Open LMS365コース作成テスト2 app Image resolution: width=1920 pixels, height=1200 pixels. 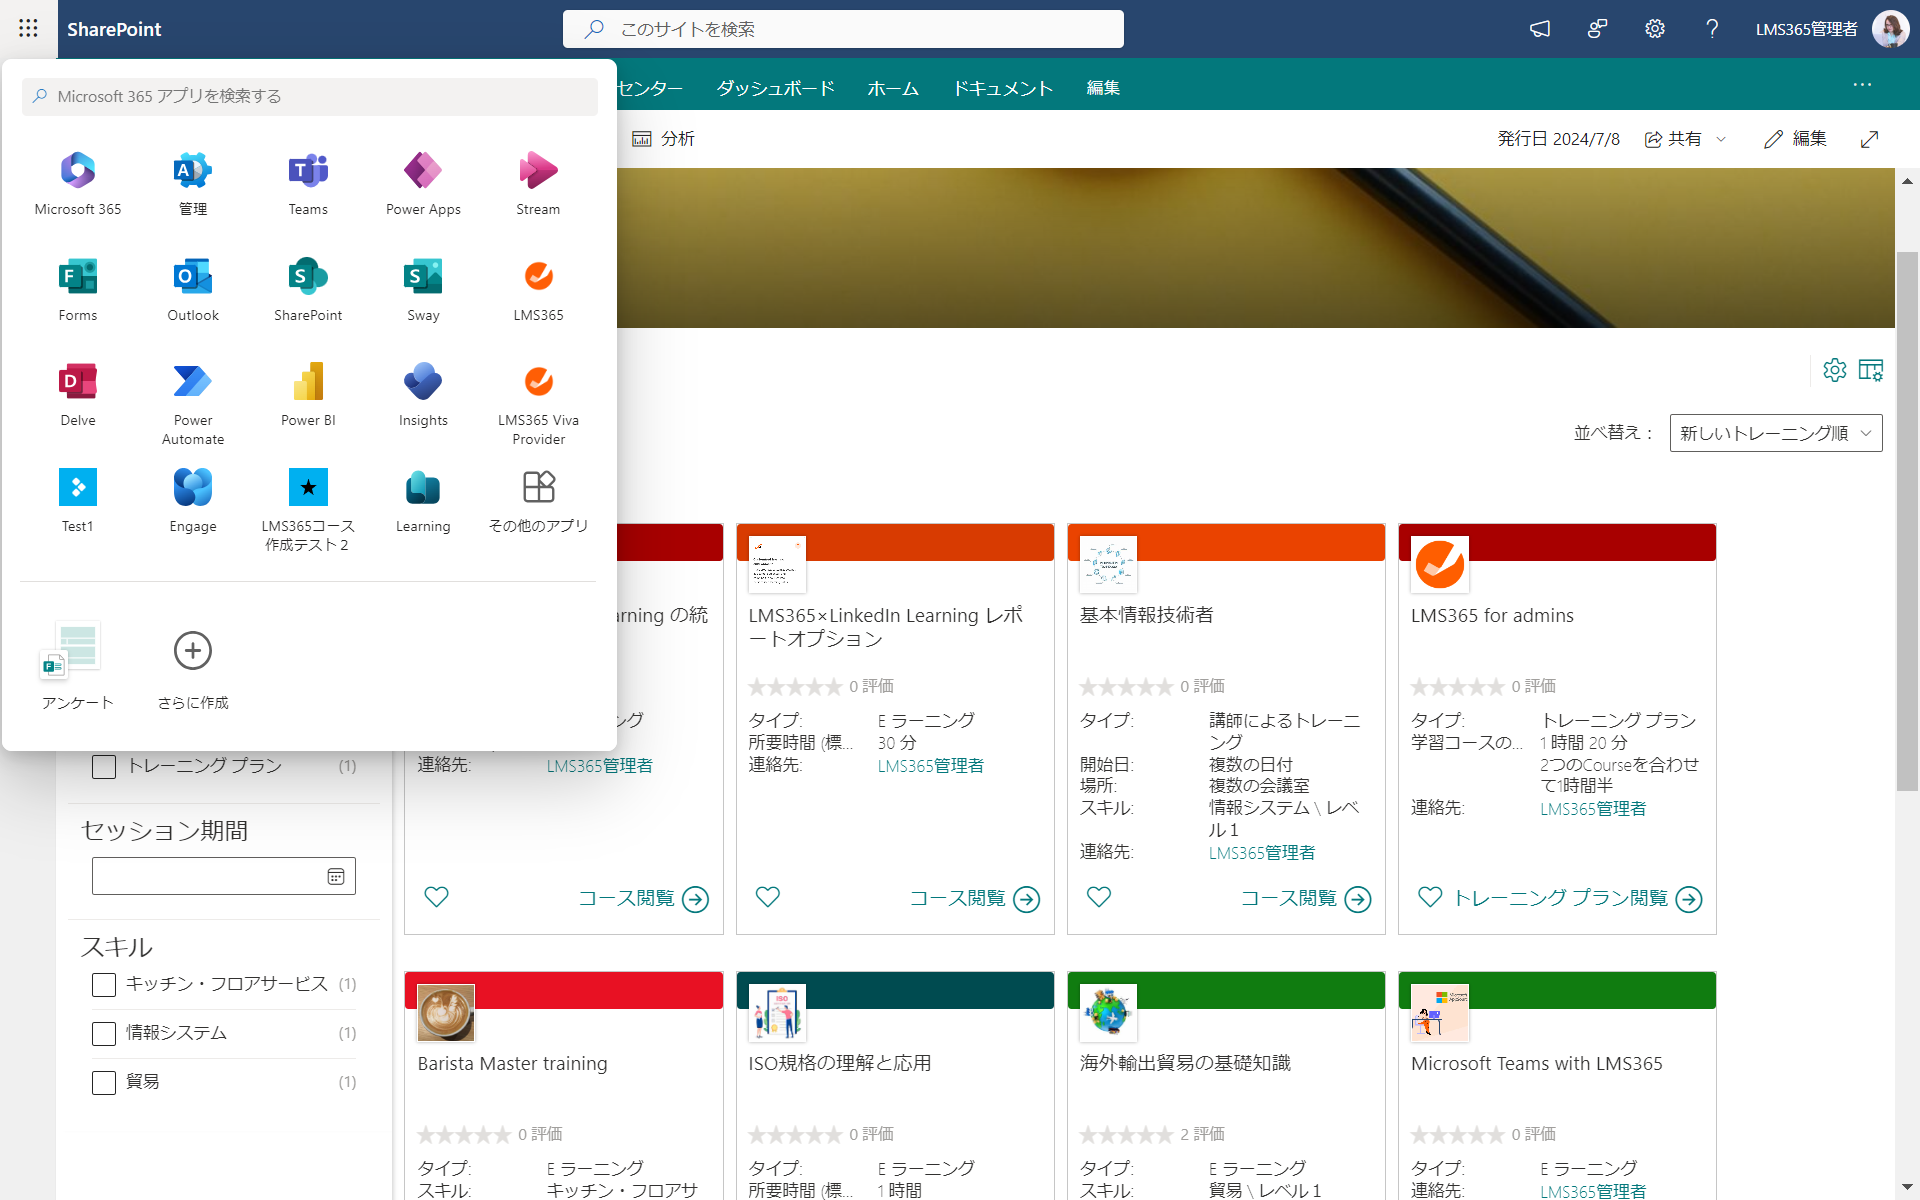[x=308, y=509]
